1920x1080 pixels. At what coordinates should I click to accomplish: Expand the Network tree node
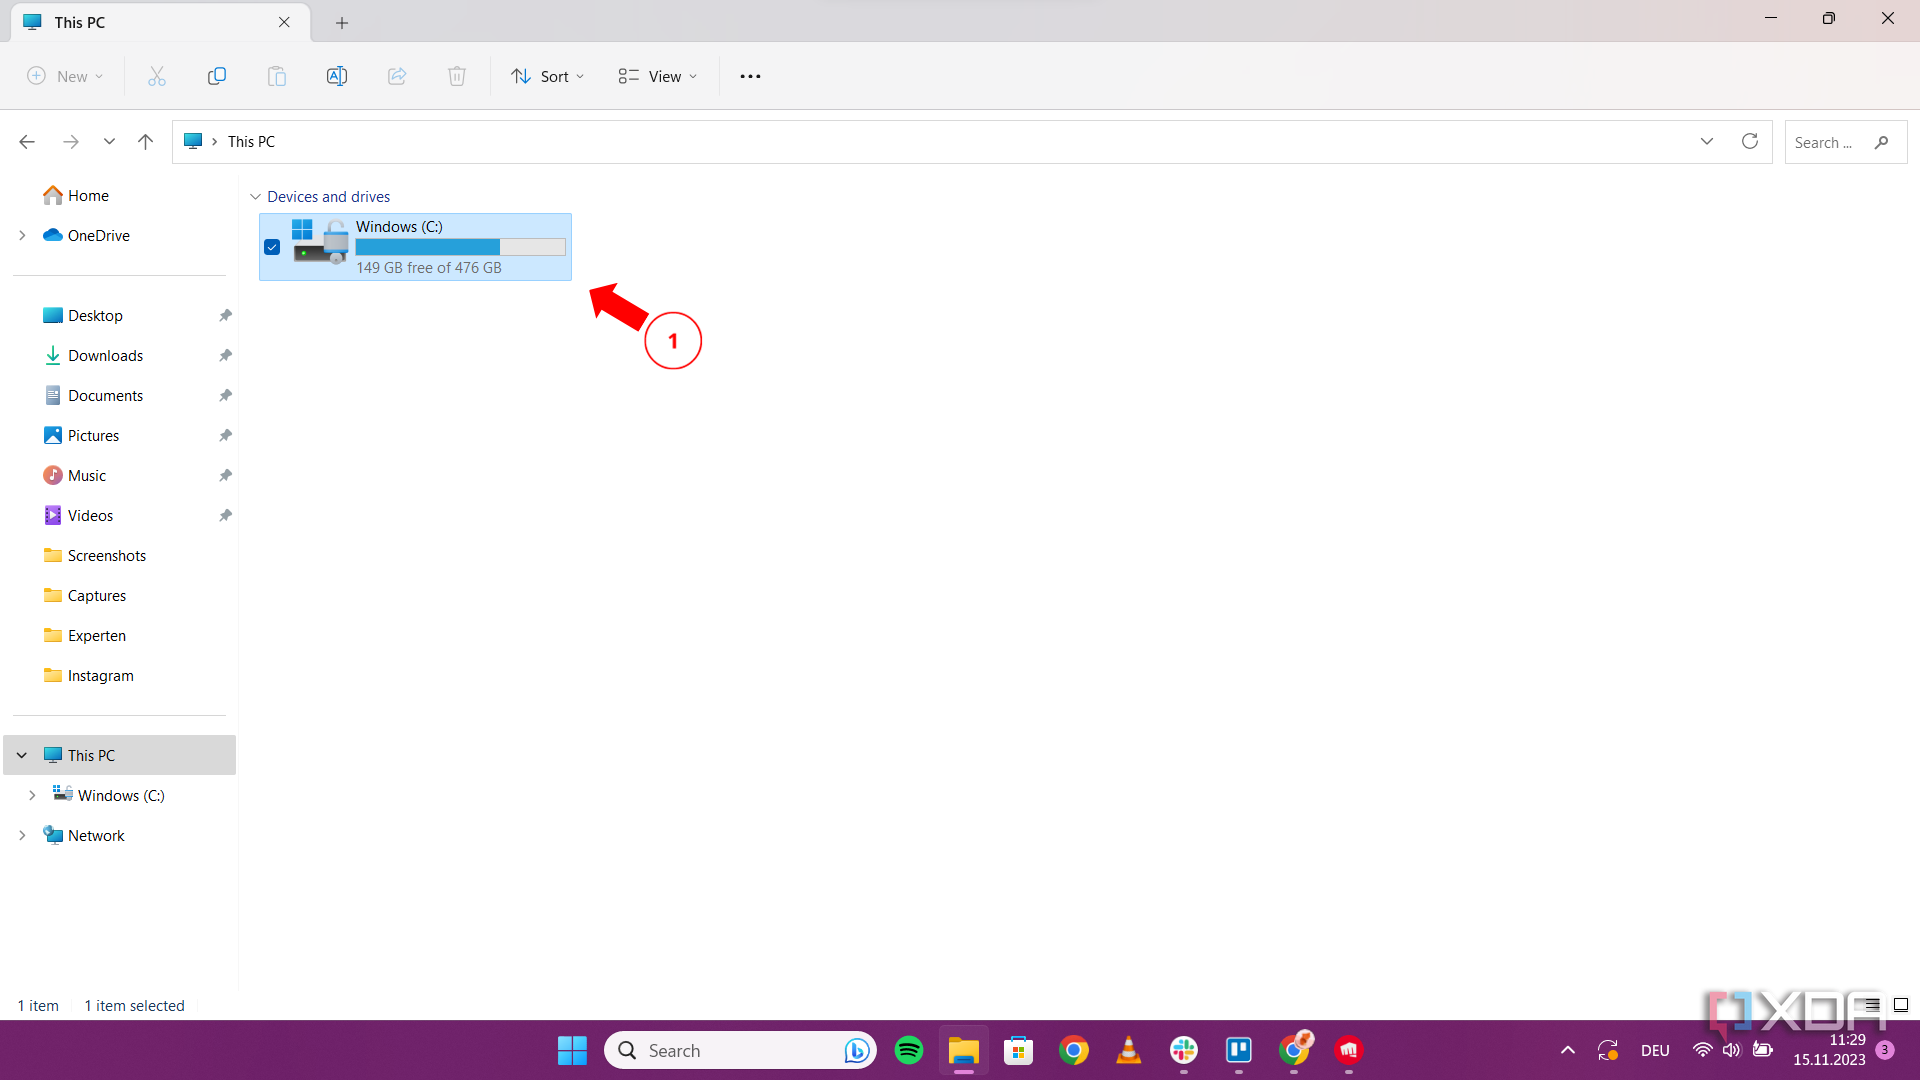coord(22,835)
